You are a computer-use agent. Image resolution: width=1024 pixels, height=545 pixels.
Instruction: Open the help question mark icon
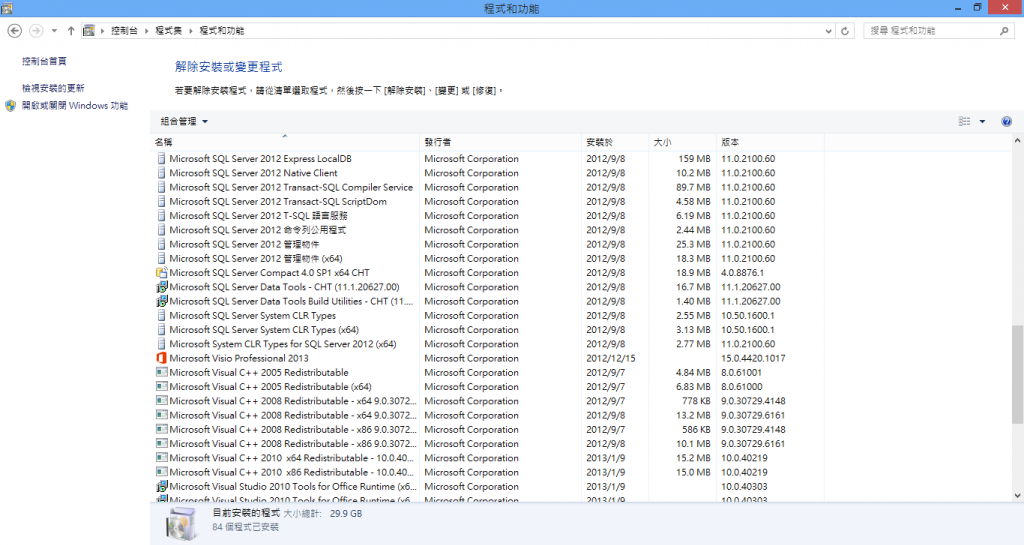coord(1007,121)
